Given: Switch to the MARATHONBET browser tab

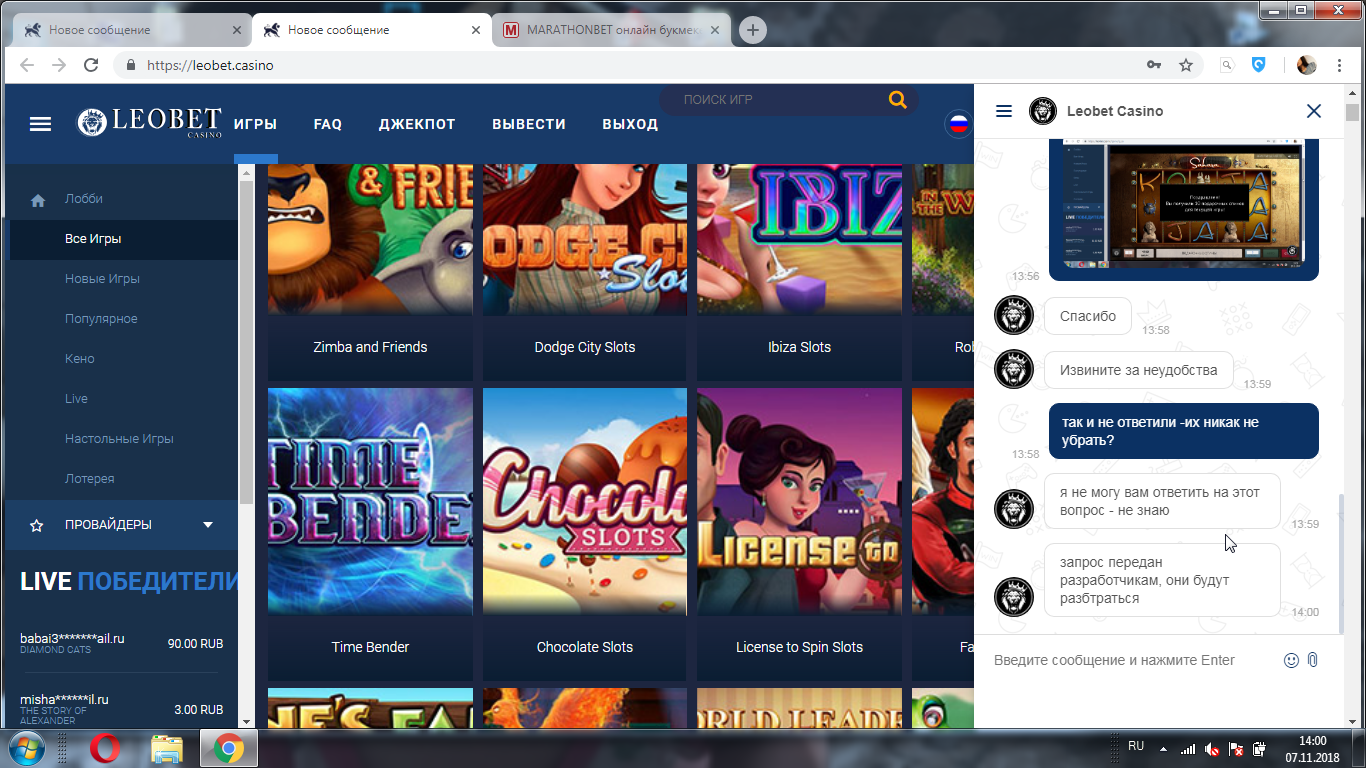Looking at the screenshot, I should pos(612,30).
